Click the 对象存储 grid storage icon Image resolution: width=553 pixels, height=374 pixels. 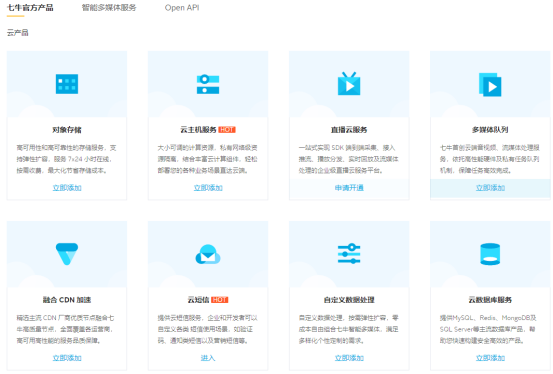[x=67, y=84]
